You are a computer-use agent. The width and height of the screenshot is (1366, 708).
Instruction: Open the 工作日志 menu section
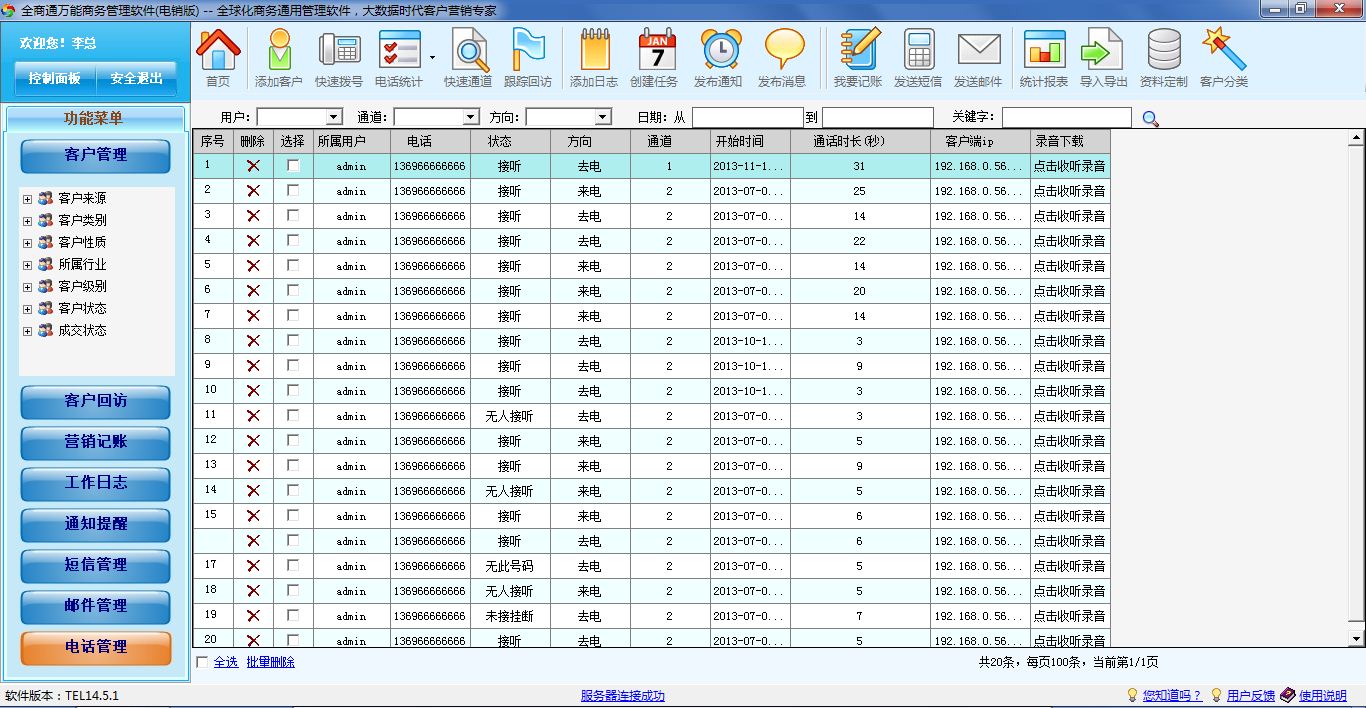96,483
